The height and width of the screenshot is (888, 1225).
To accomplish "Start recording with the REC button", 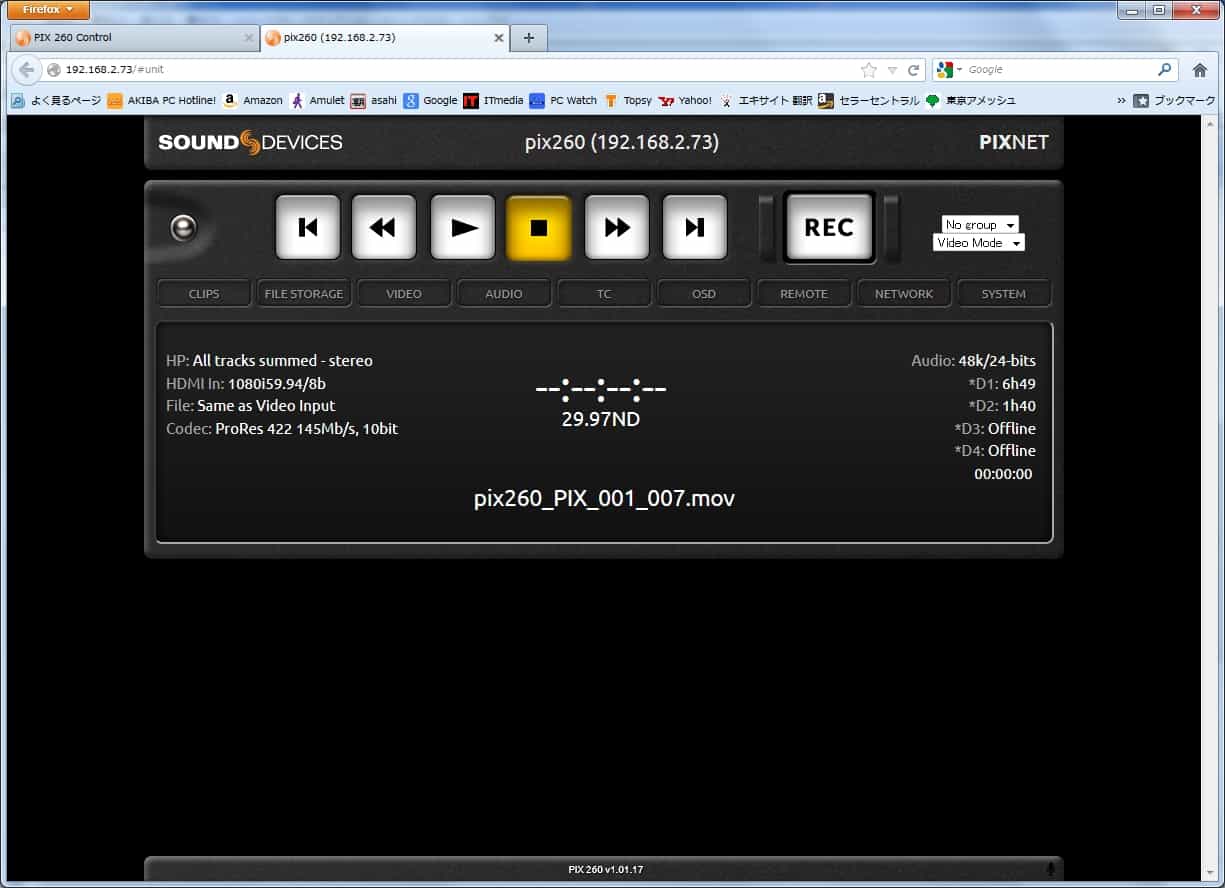I will 829,228.
